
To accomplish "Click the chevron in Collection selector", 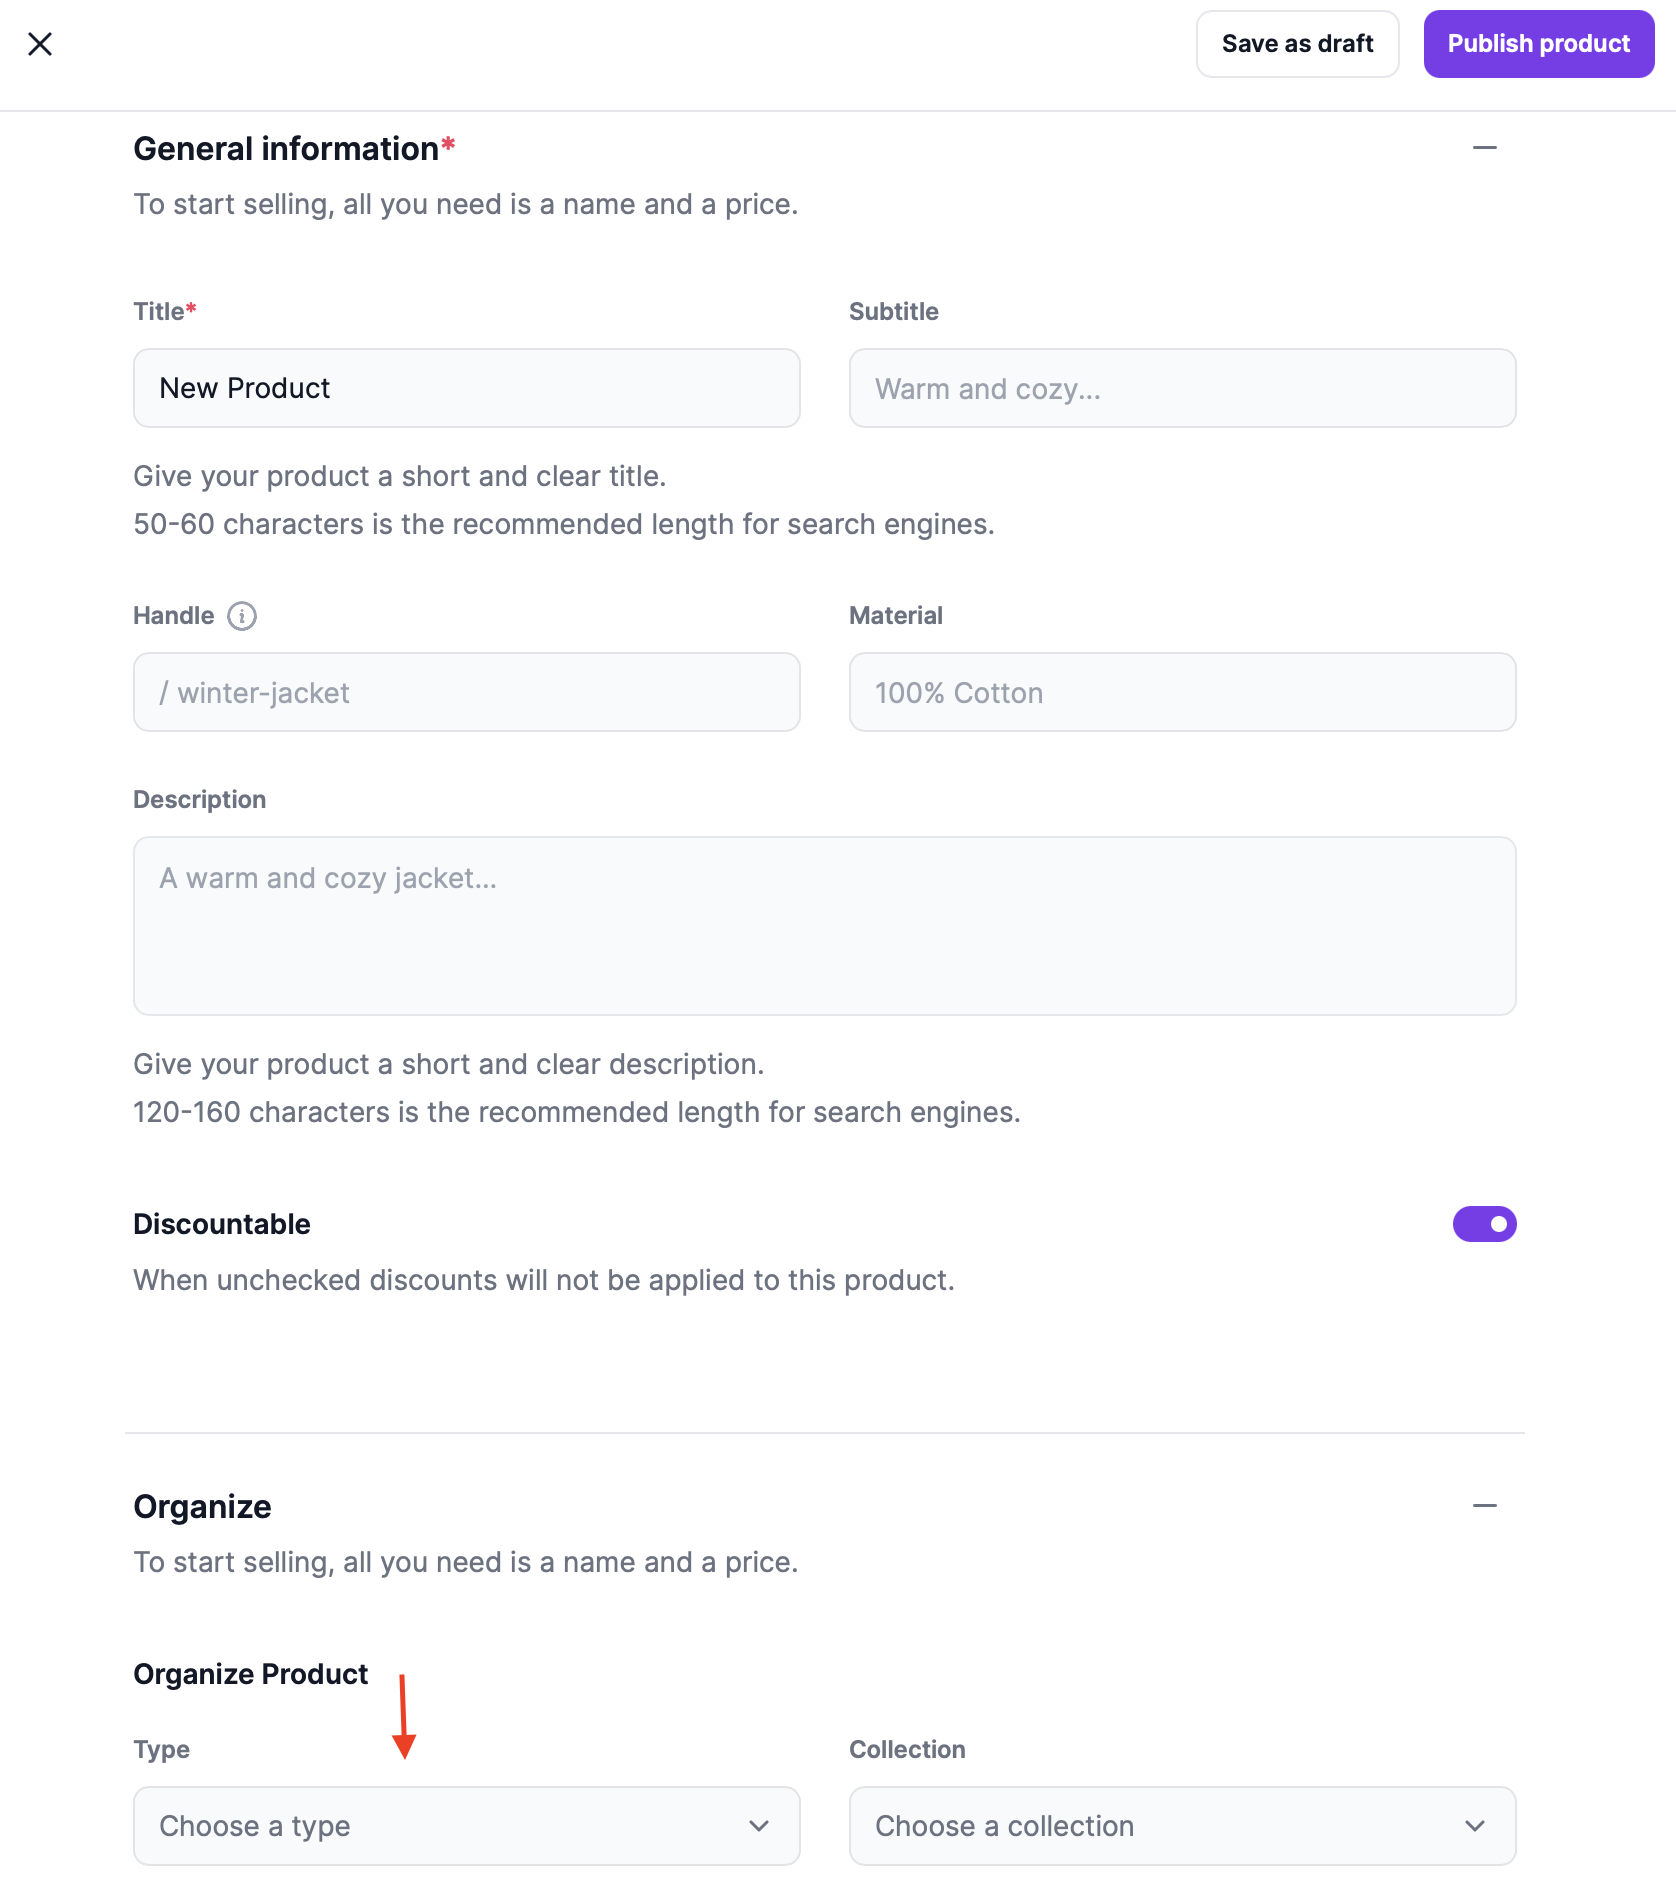I will click(x=1475, y=1826).
